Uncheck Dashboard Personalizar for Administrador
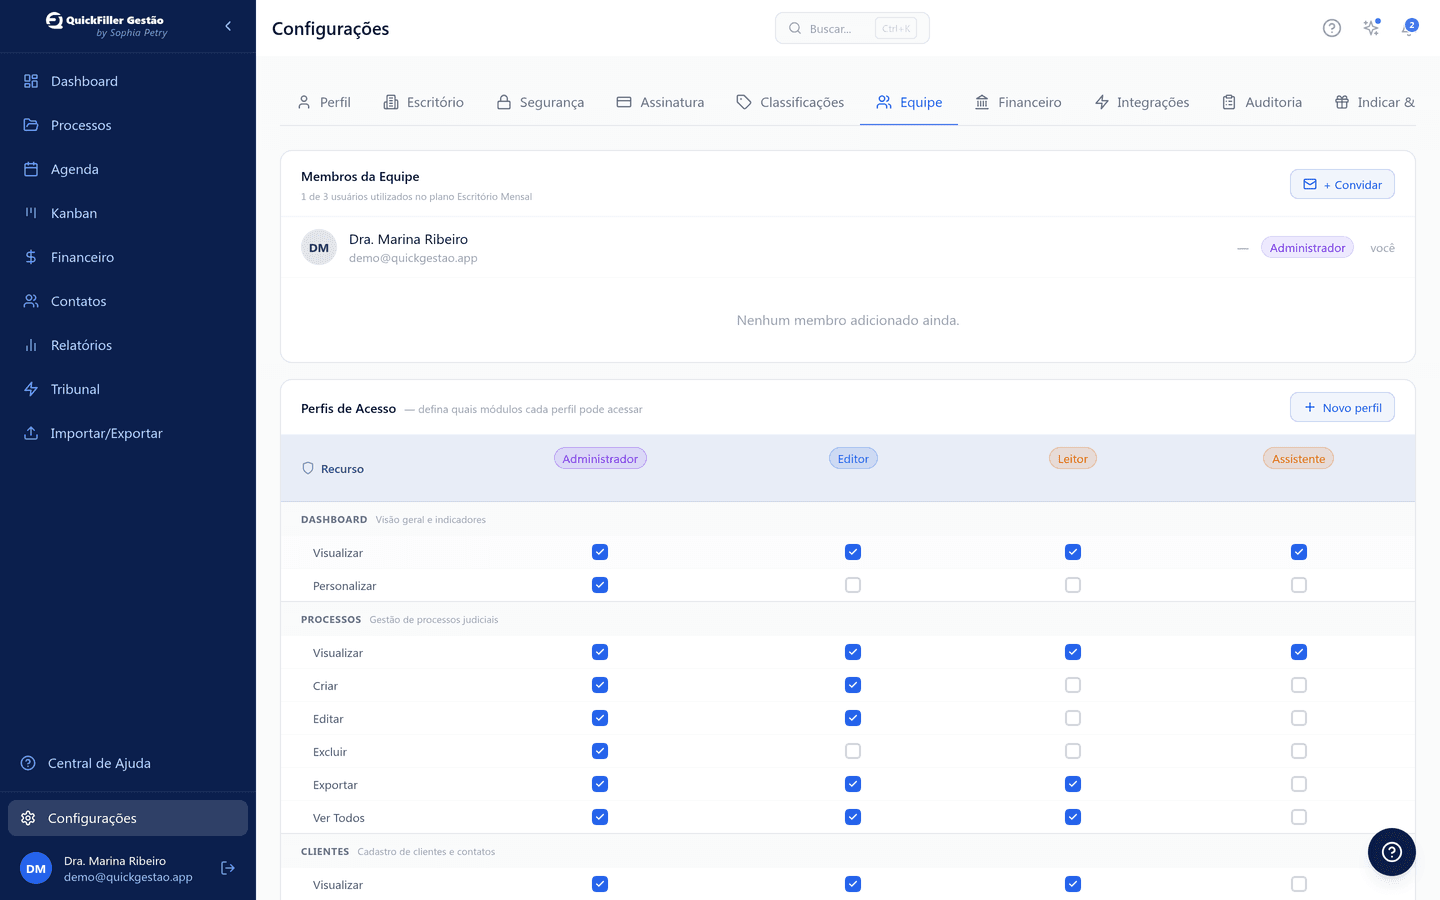The image size is (1440, 900). click(600, 585)
